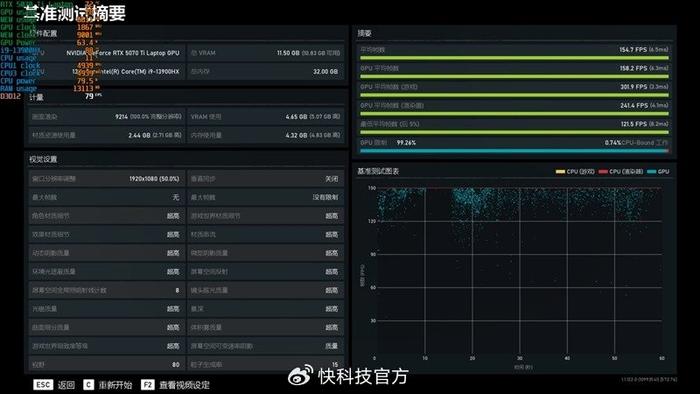The width and height of the screenshot is (700, 394).
Task: Click the 121.5 FPS lowest average bar
Action: click(x=514, y=132)
